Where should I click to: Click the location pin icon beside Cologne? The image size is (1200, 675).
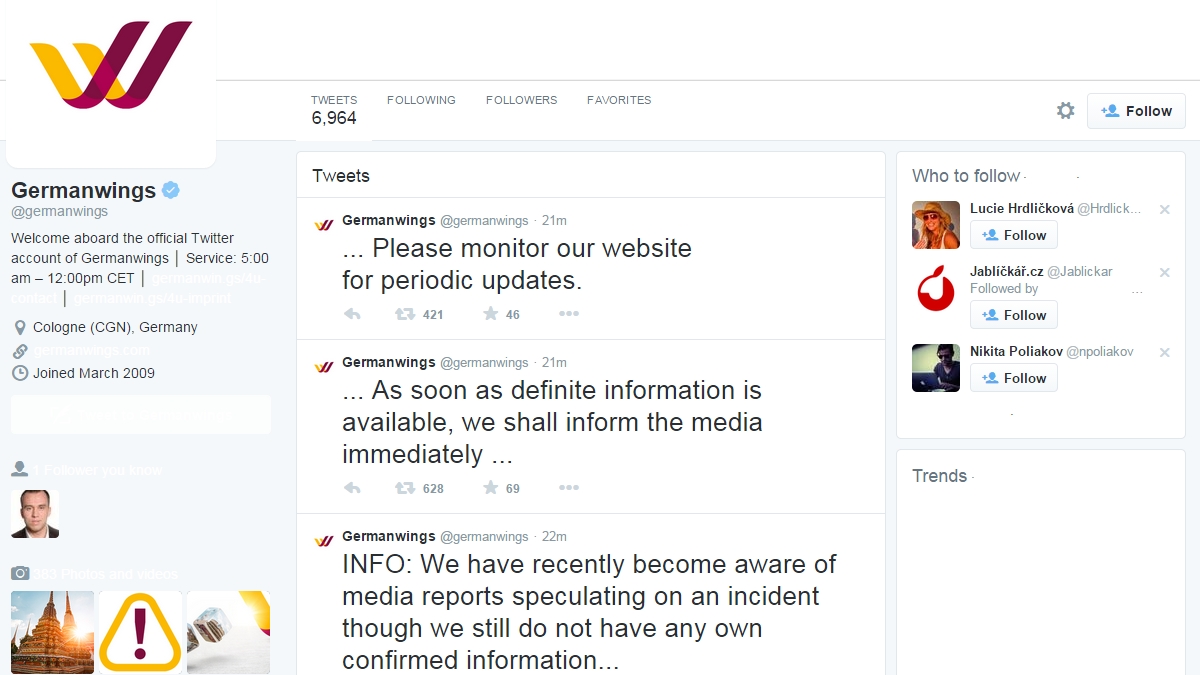click(20, 328)
